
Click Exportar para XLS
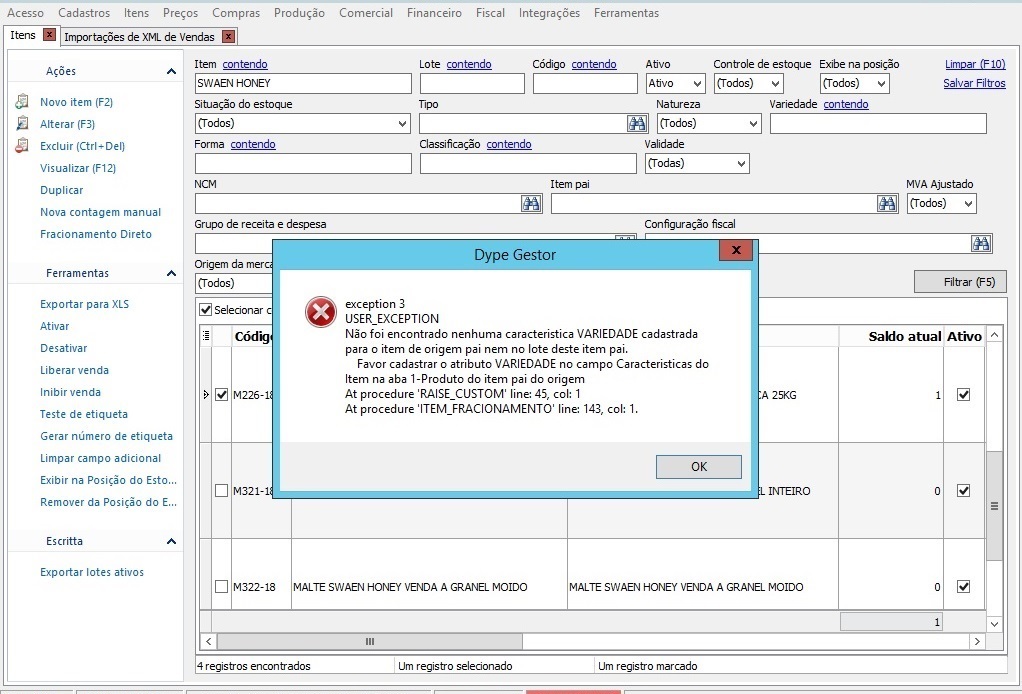pyautogui.click(x=84, y=304)
